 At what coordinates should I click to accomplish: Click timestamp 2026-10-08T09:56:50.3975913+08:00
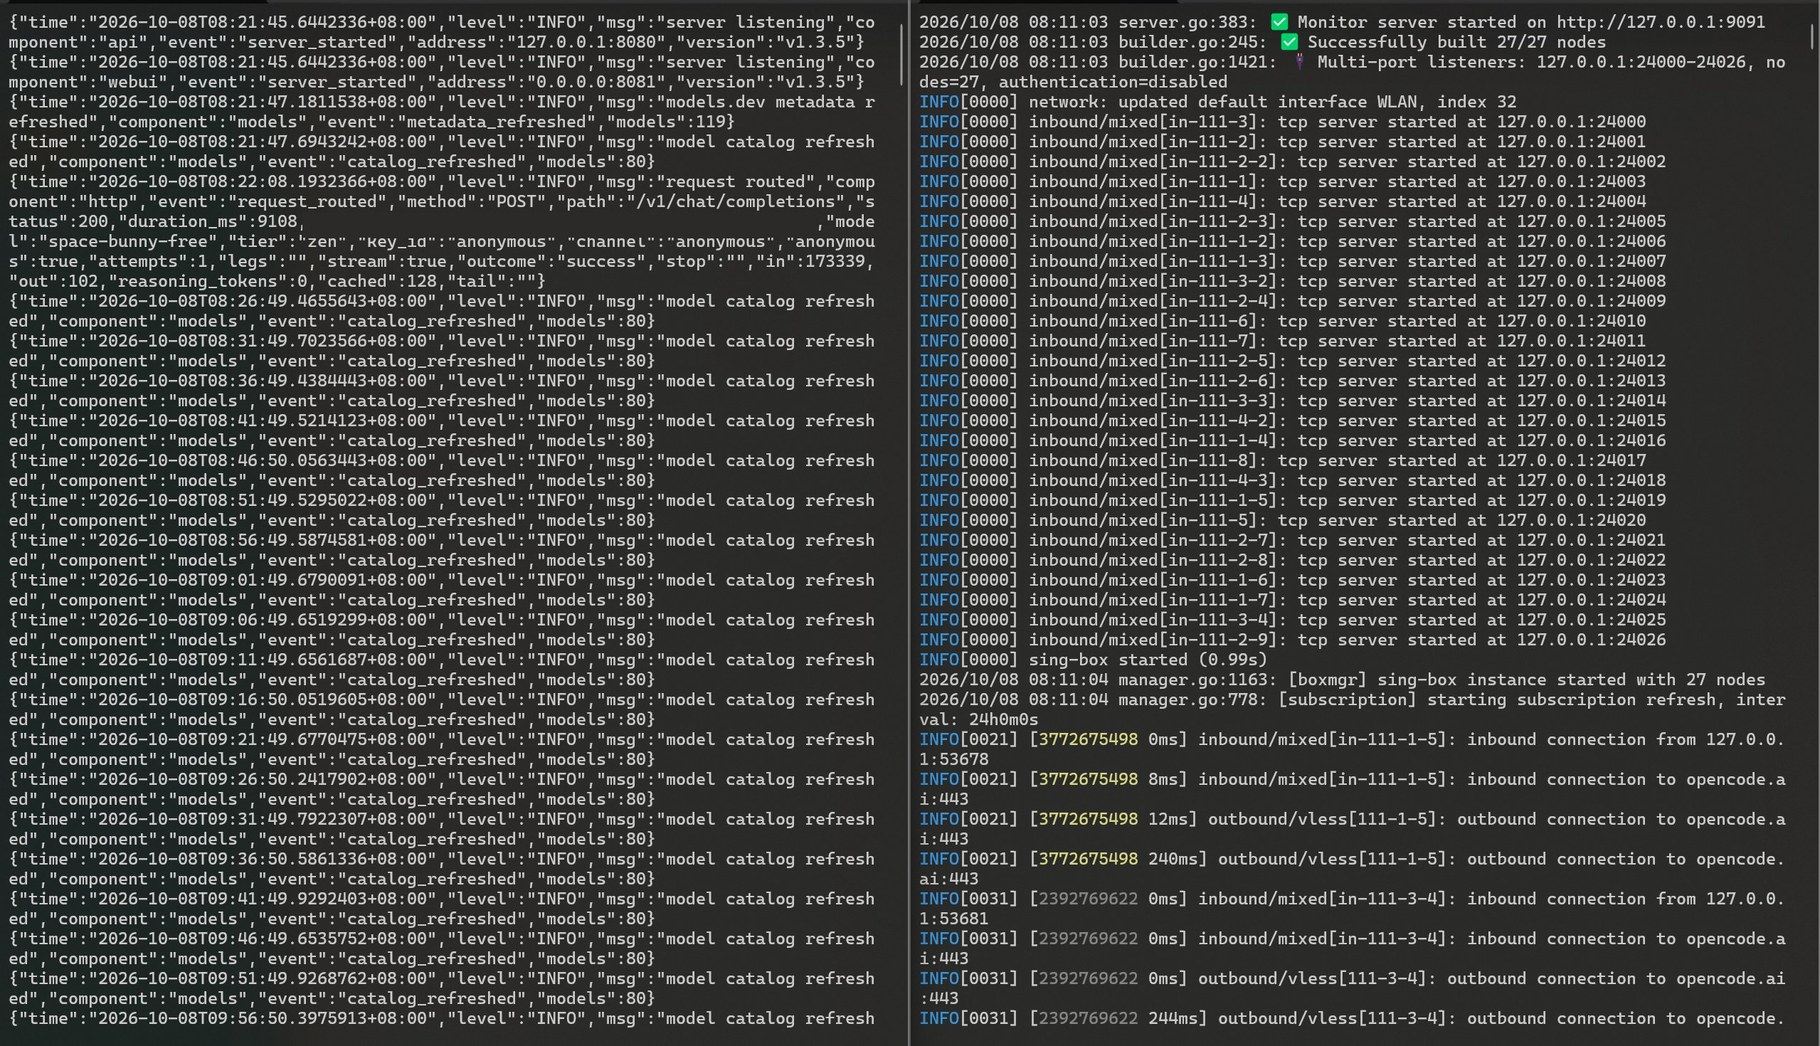[263, 1018]
